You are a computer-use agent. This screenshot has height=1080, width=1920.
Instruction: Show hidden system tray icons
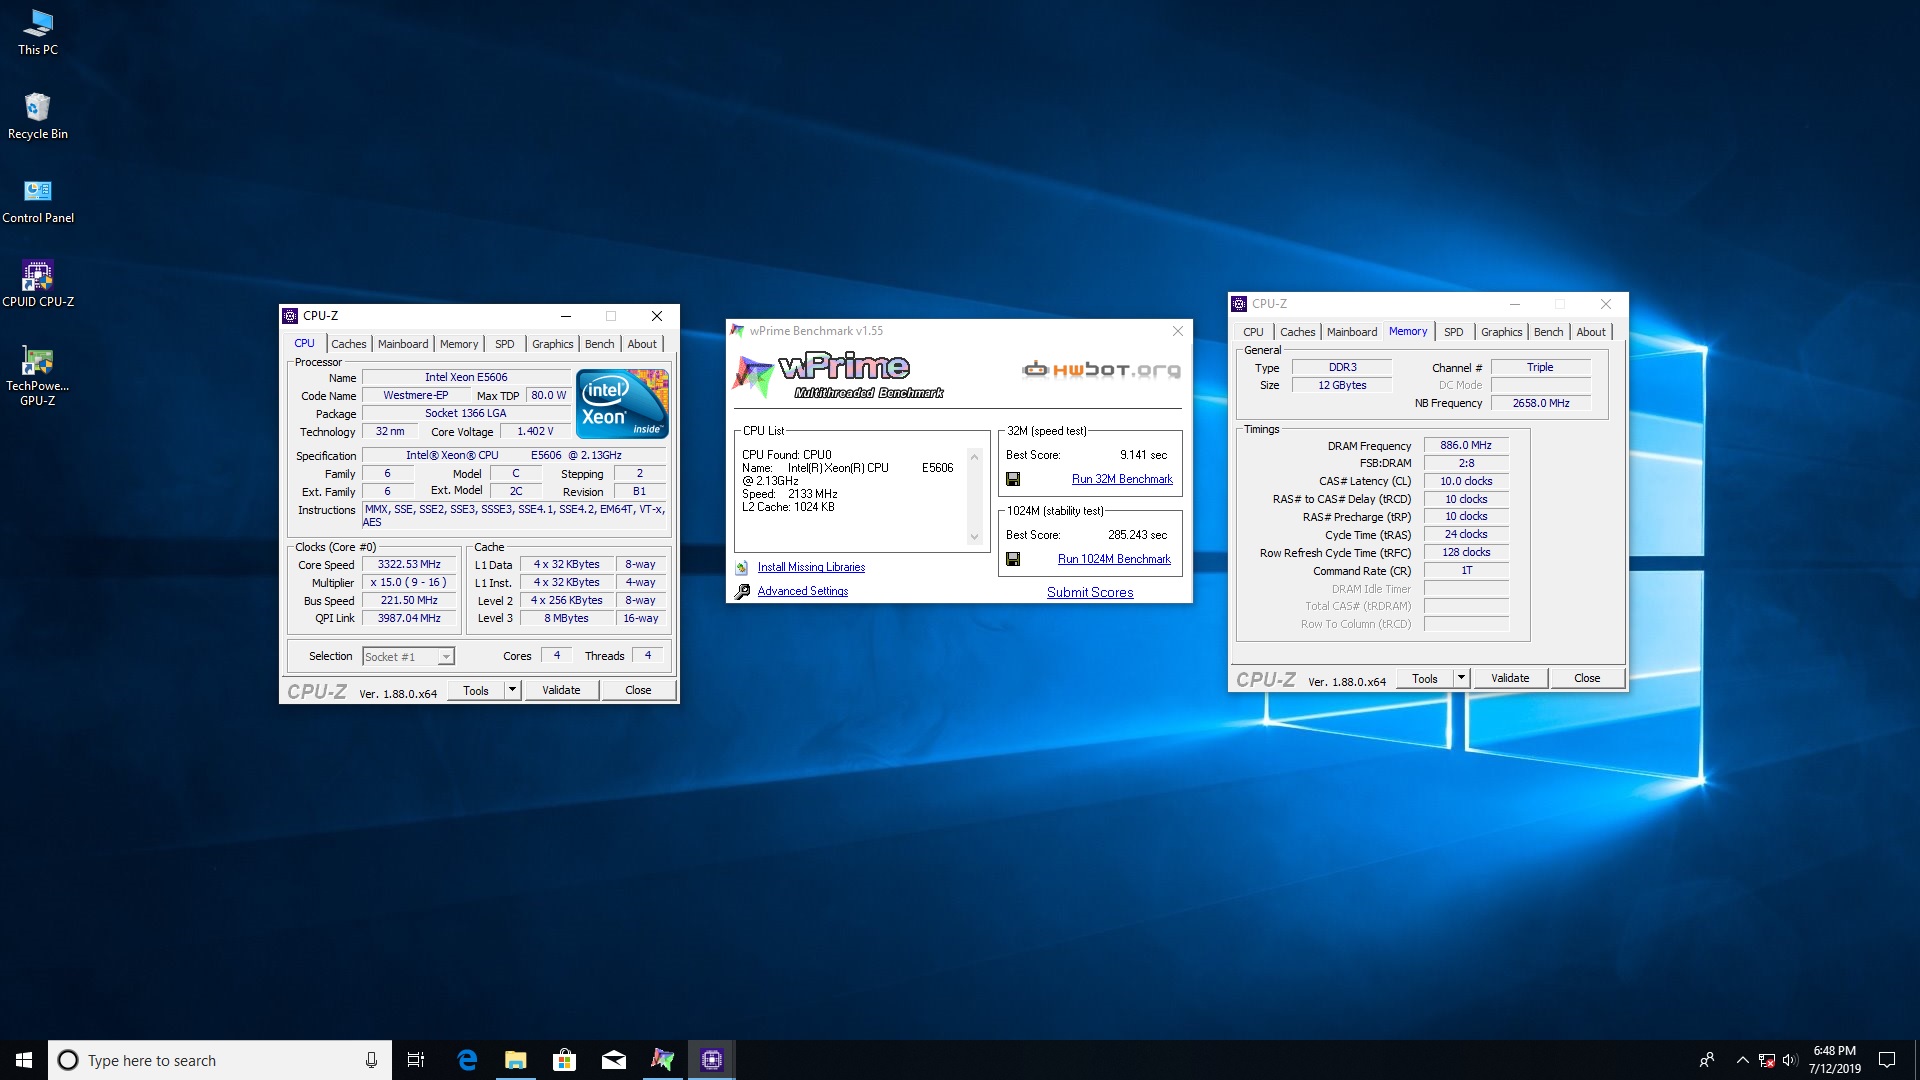tap(1742, 1060)
